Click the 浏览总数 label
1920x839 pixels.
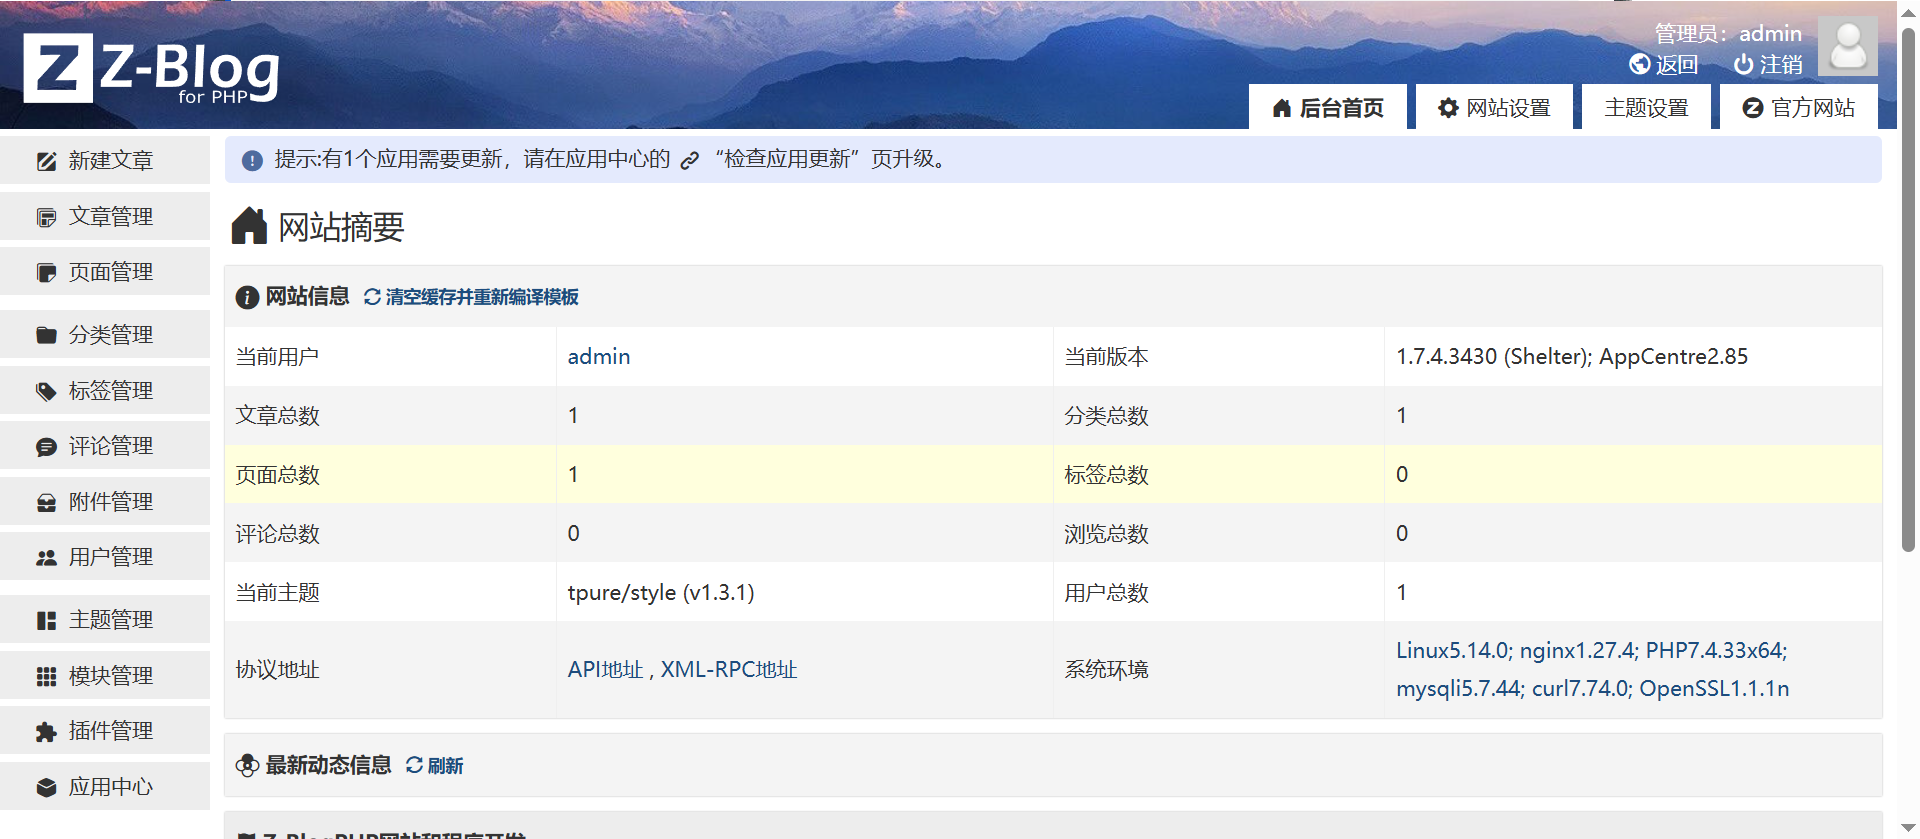(x=1106, y=534)
